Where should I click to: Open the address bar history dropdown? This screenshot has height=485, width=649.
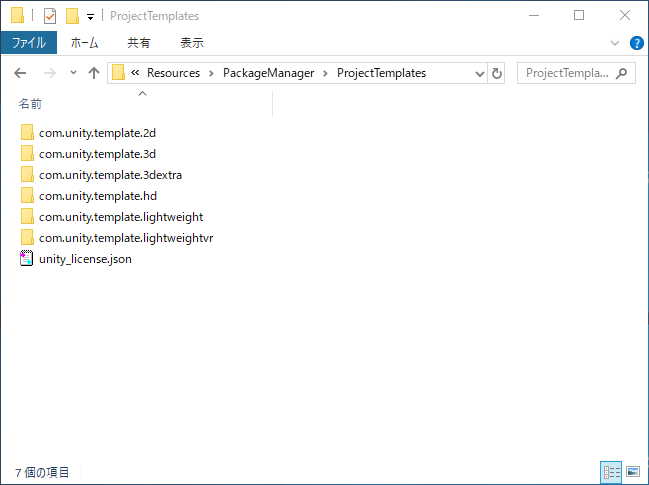(x=480, y=74)
